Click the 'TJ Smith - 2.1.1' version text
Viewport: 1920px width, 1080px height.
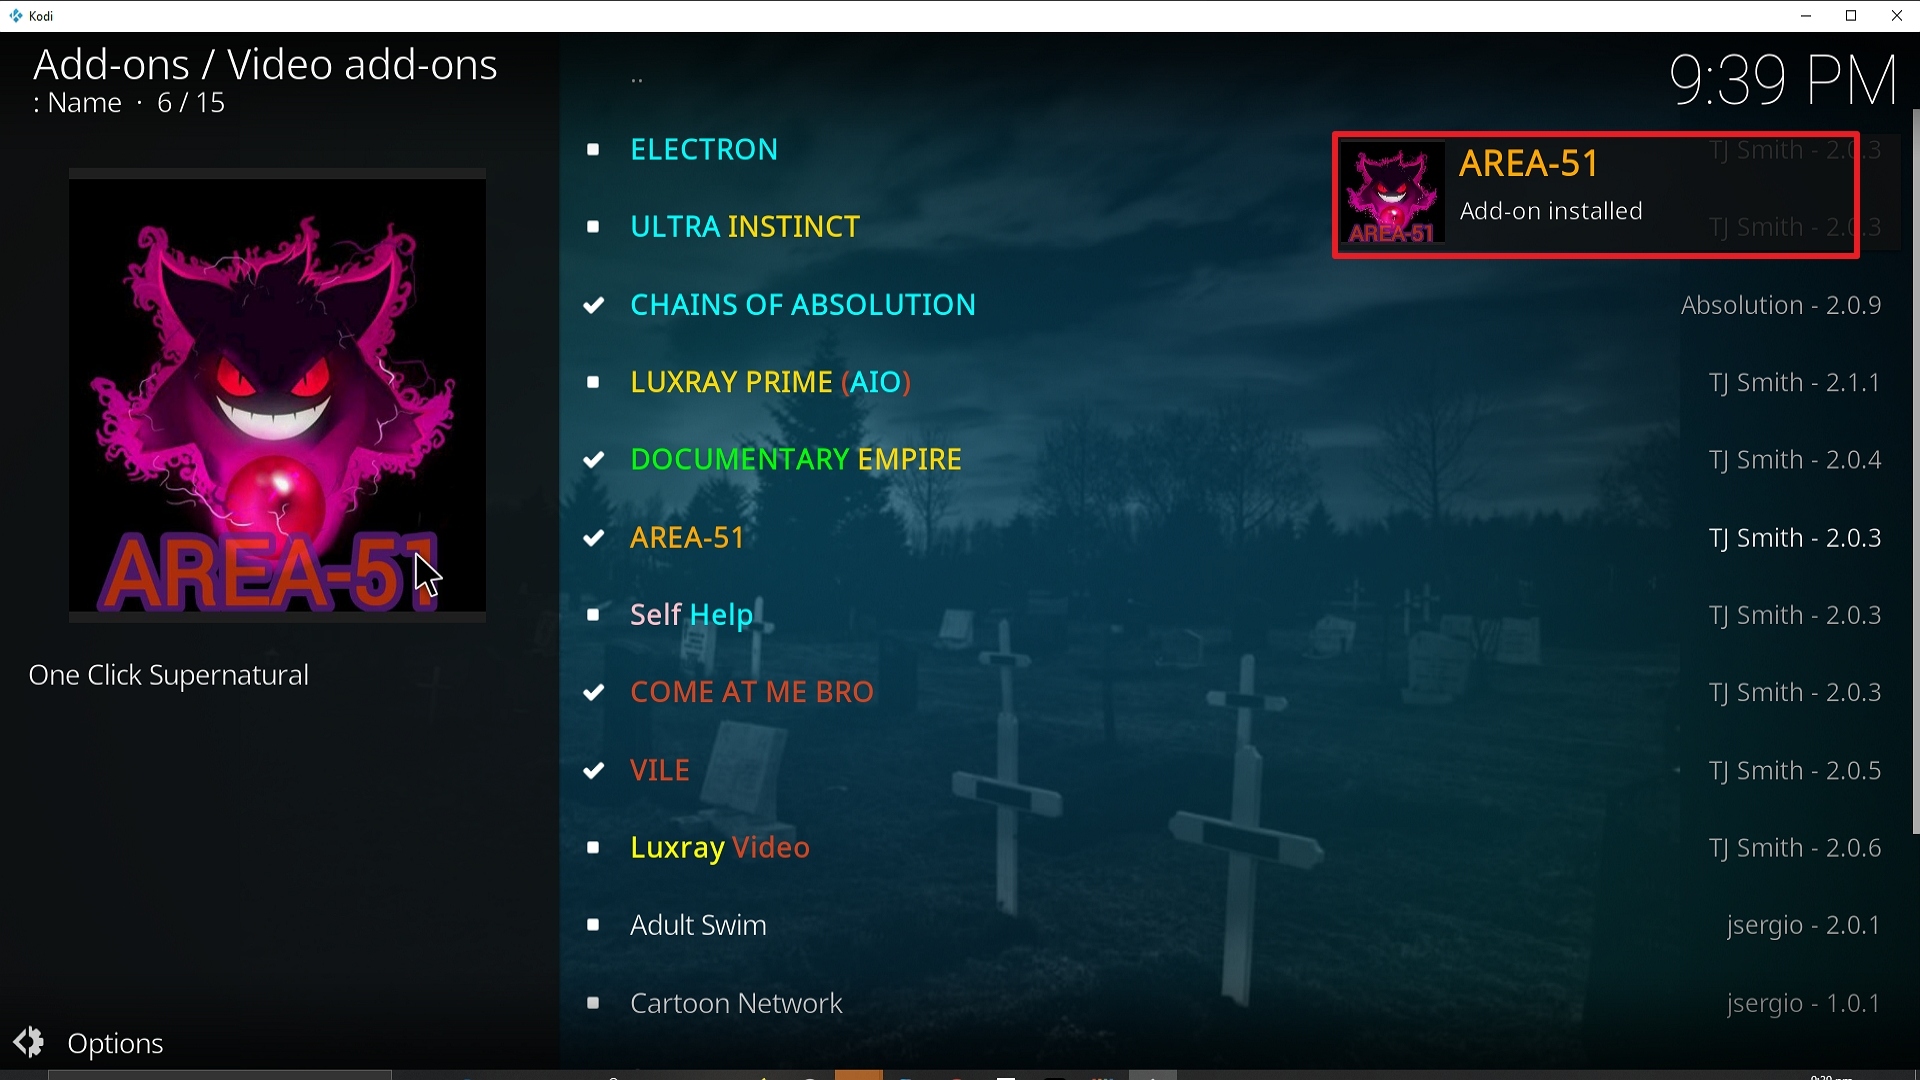click(1795, 382)
